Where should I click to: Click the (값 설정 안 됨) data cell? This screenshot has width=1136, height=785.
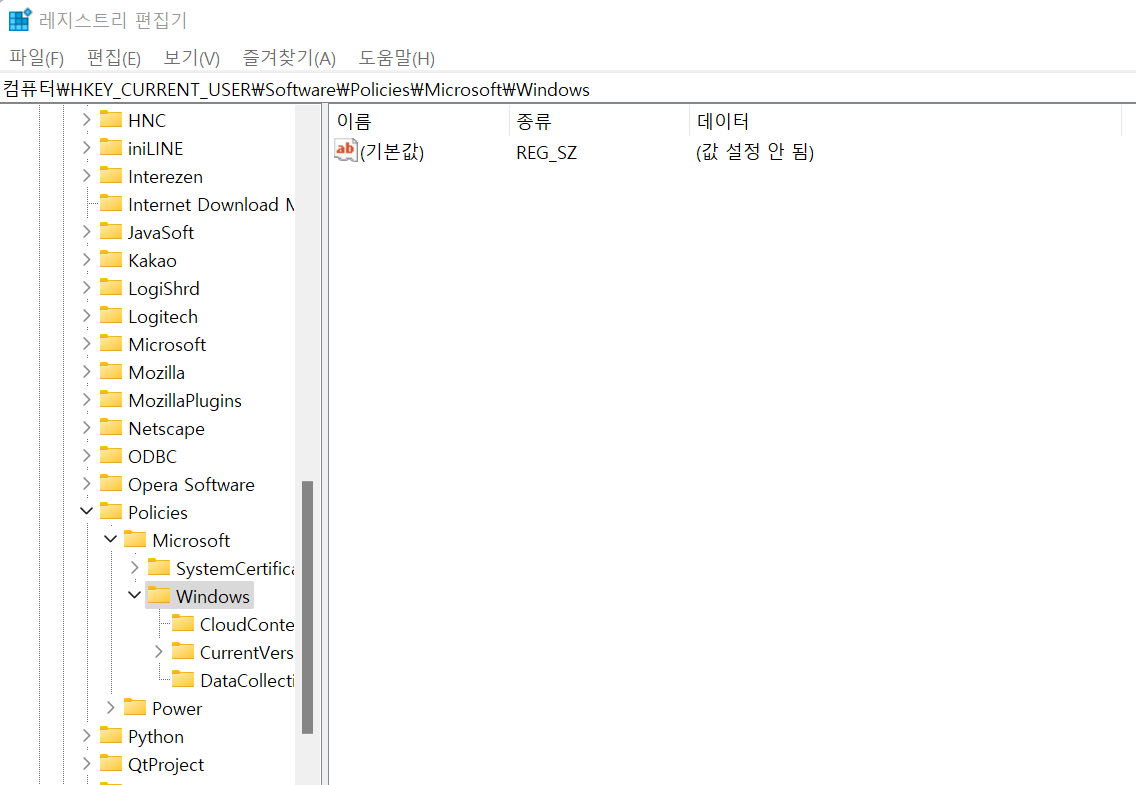[x=755, y=152]
